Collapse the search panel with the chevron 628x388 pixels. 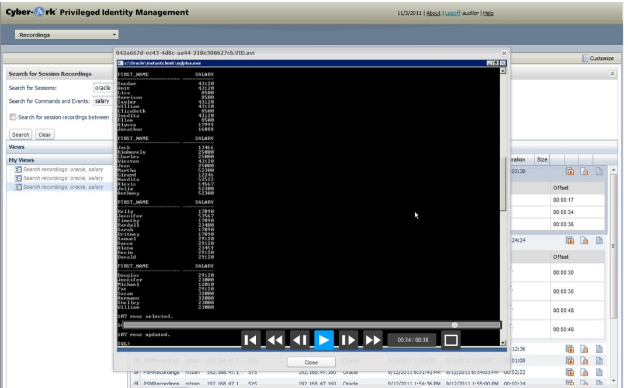pyautogui.click(x=612, y=74)
